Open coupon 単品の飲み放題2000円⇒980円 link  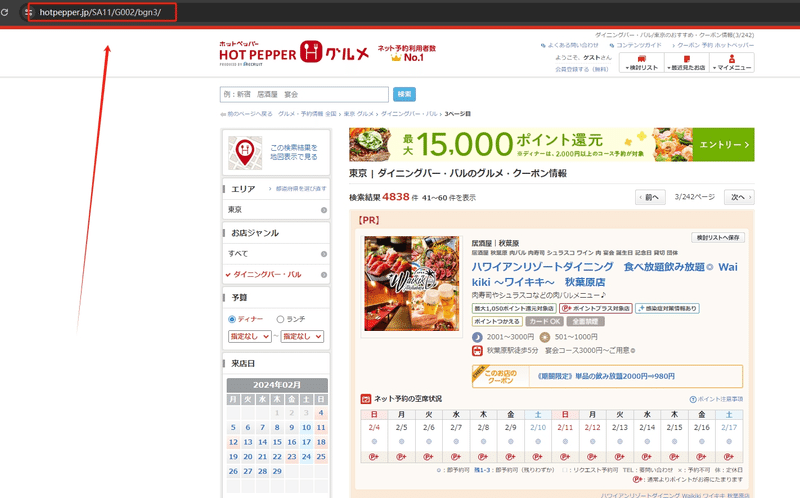click(x=606, y=377)
